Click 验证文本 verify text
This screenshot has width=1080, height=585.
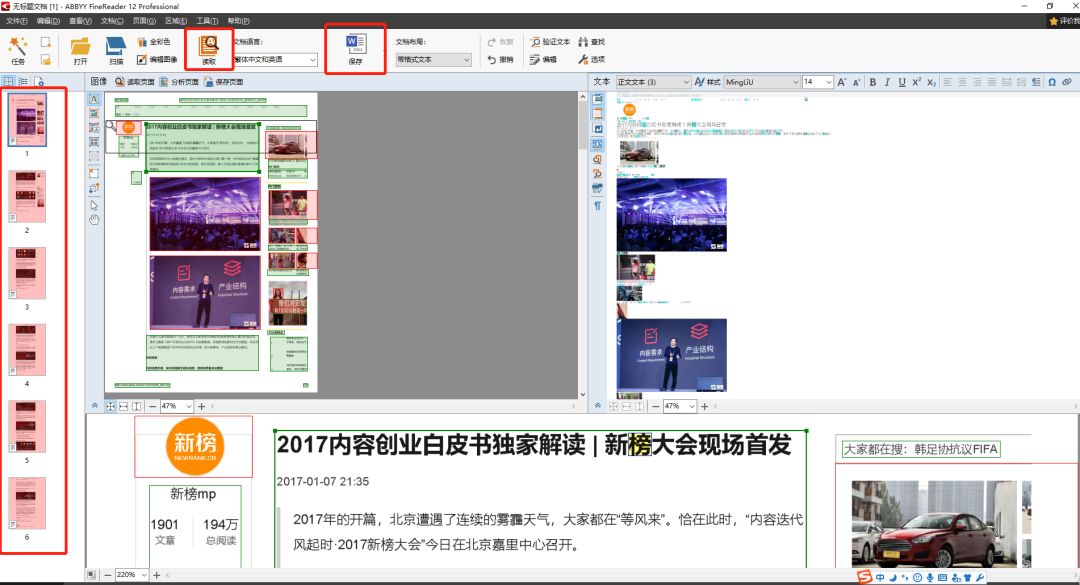[550, 42]
